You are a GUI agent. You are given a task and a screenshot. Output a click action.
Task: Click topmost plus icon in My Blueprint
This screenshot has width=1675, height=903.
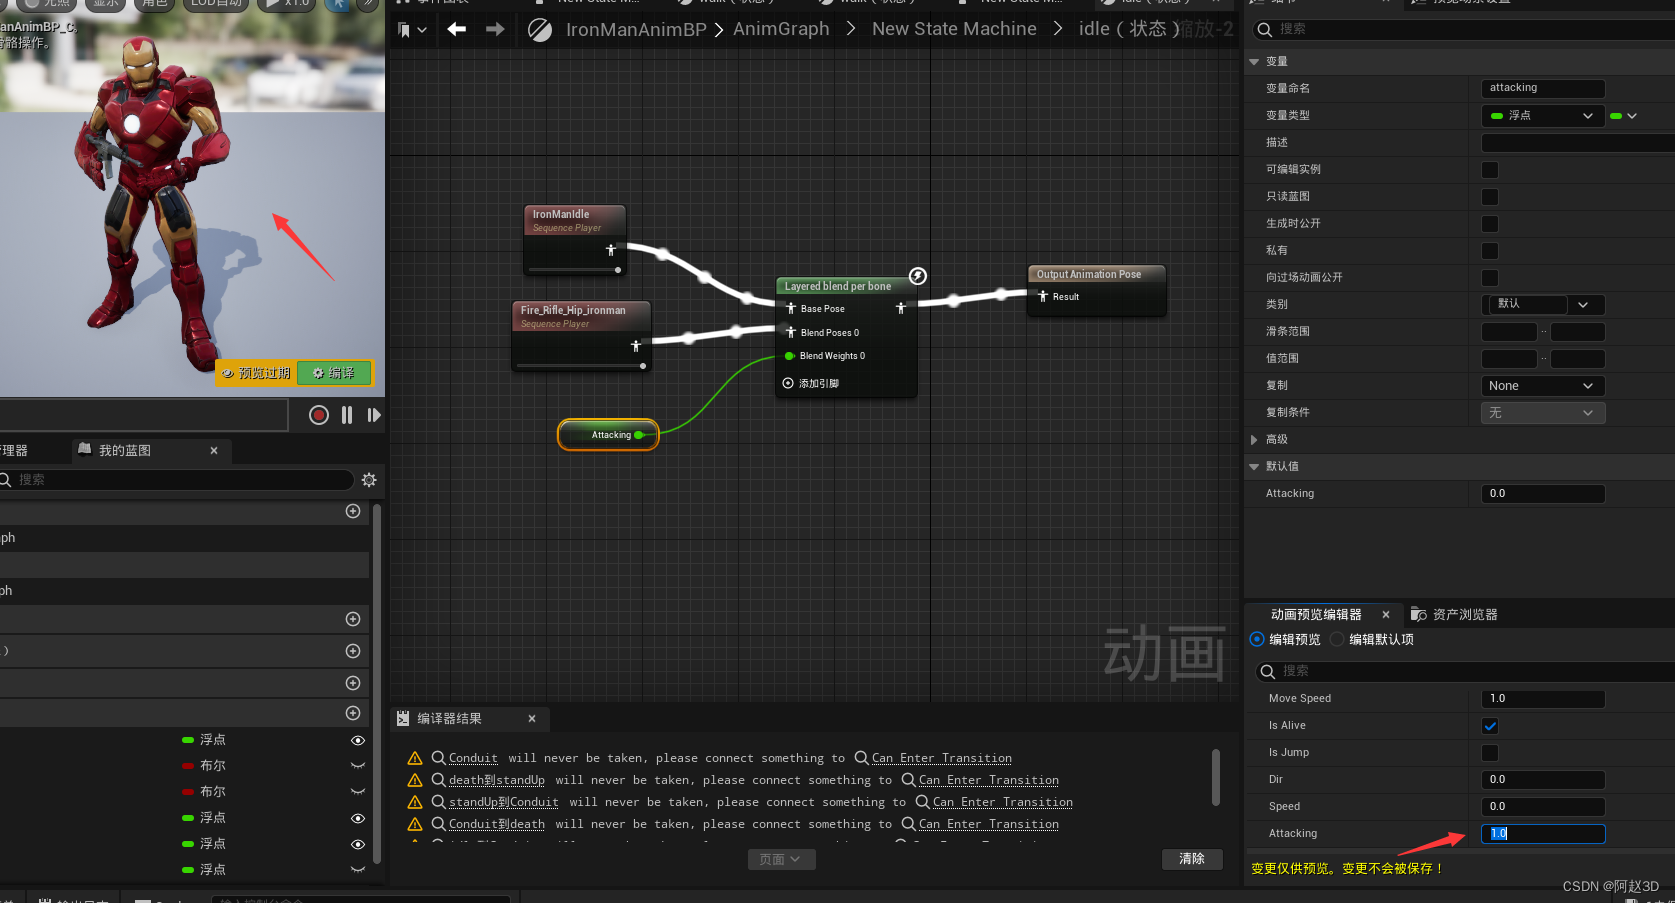(353, 511)
